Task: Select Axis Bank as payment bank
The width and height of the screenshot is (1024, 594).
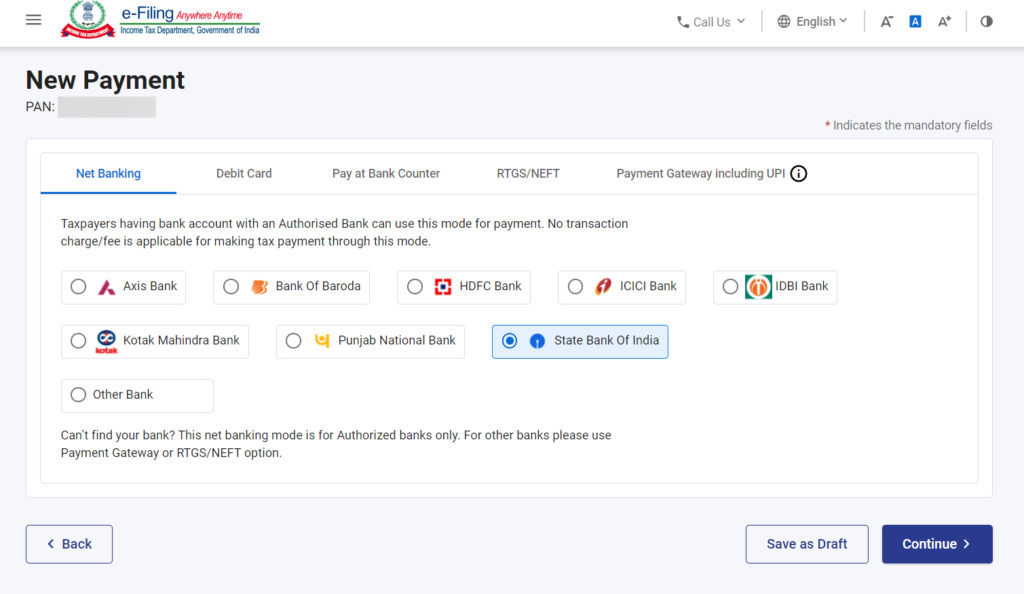Action: (x=78, y=286)
